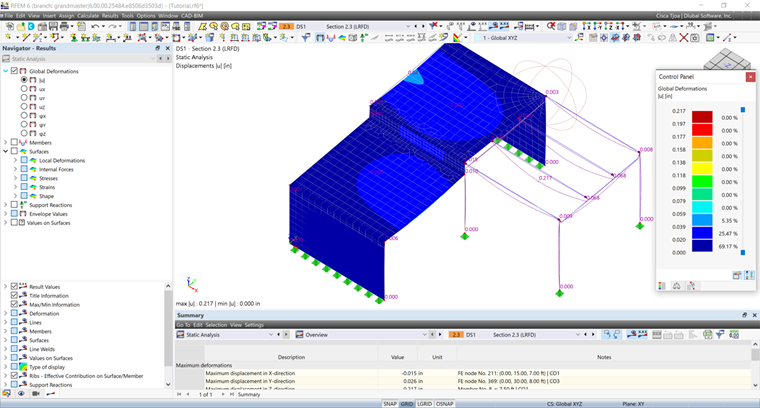Image resolution: width=760 pixels, height=408 pixels.
Task: Click the navigator camera icon at bottom
Action: click(35, 393)
